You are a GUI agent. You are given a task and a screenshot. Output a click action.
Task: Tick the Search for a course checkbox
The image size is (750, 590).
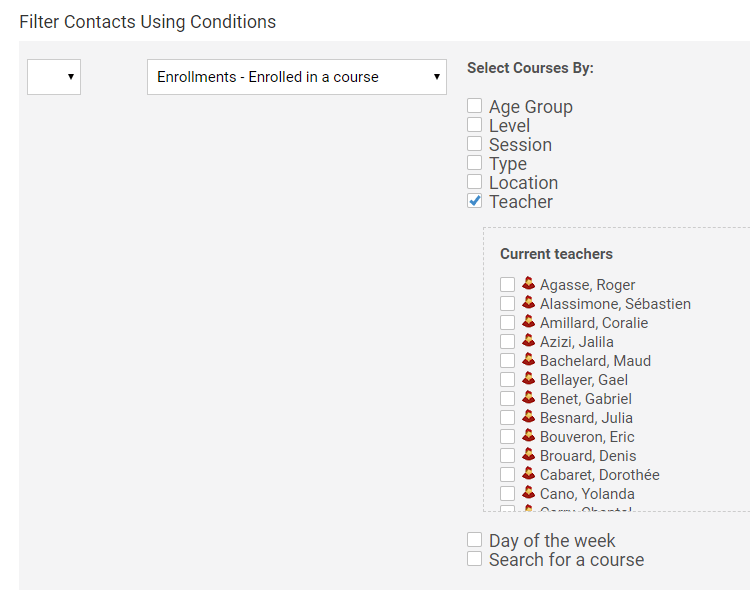475,559
